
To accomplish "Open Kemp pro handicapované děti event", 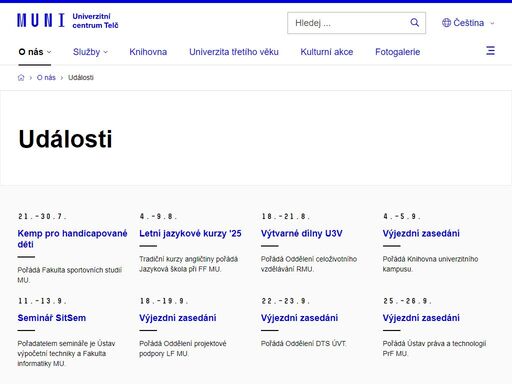I will point(72,239).
